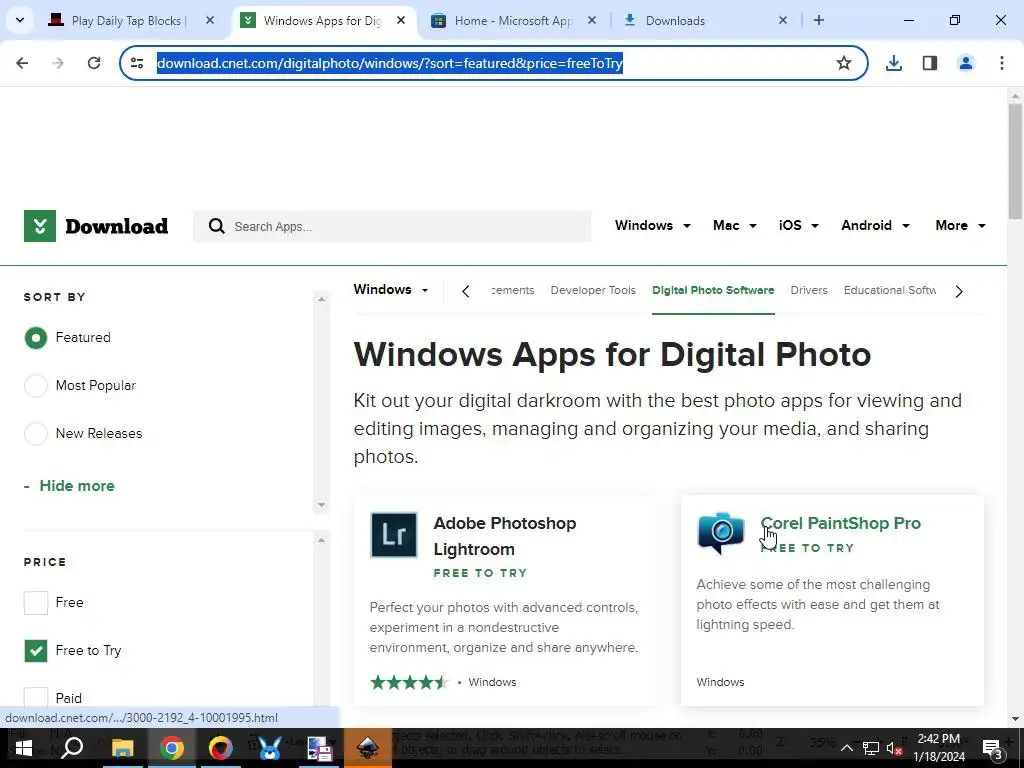Viewport: 1024px width, 768px height.
Task: Open File Explorer from taskbar
Action: click(x=122, y=748)
